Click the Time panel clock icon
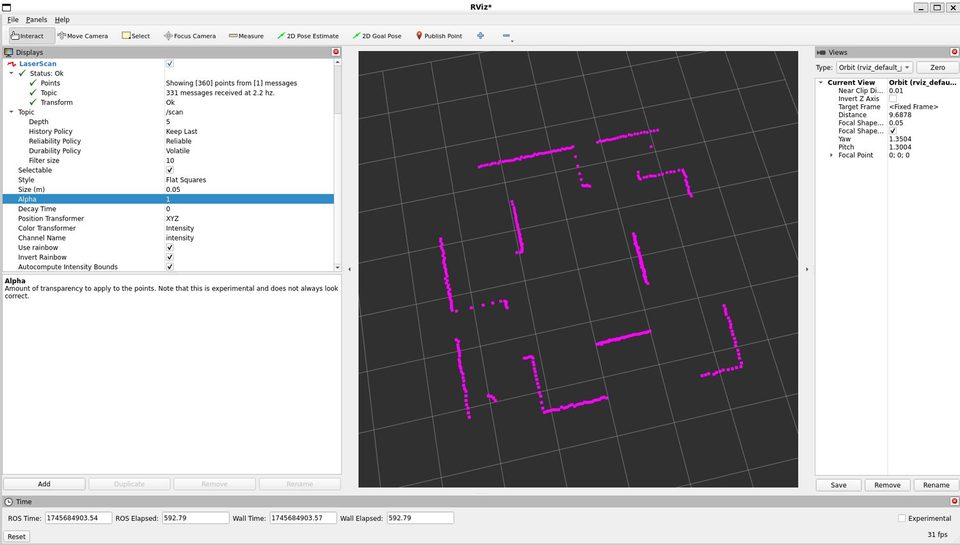The width and height of the screenshot is (960, 545). pyautogui.click(x=9, y=502)
